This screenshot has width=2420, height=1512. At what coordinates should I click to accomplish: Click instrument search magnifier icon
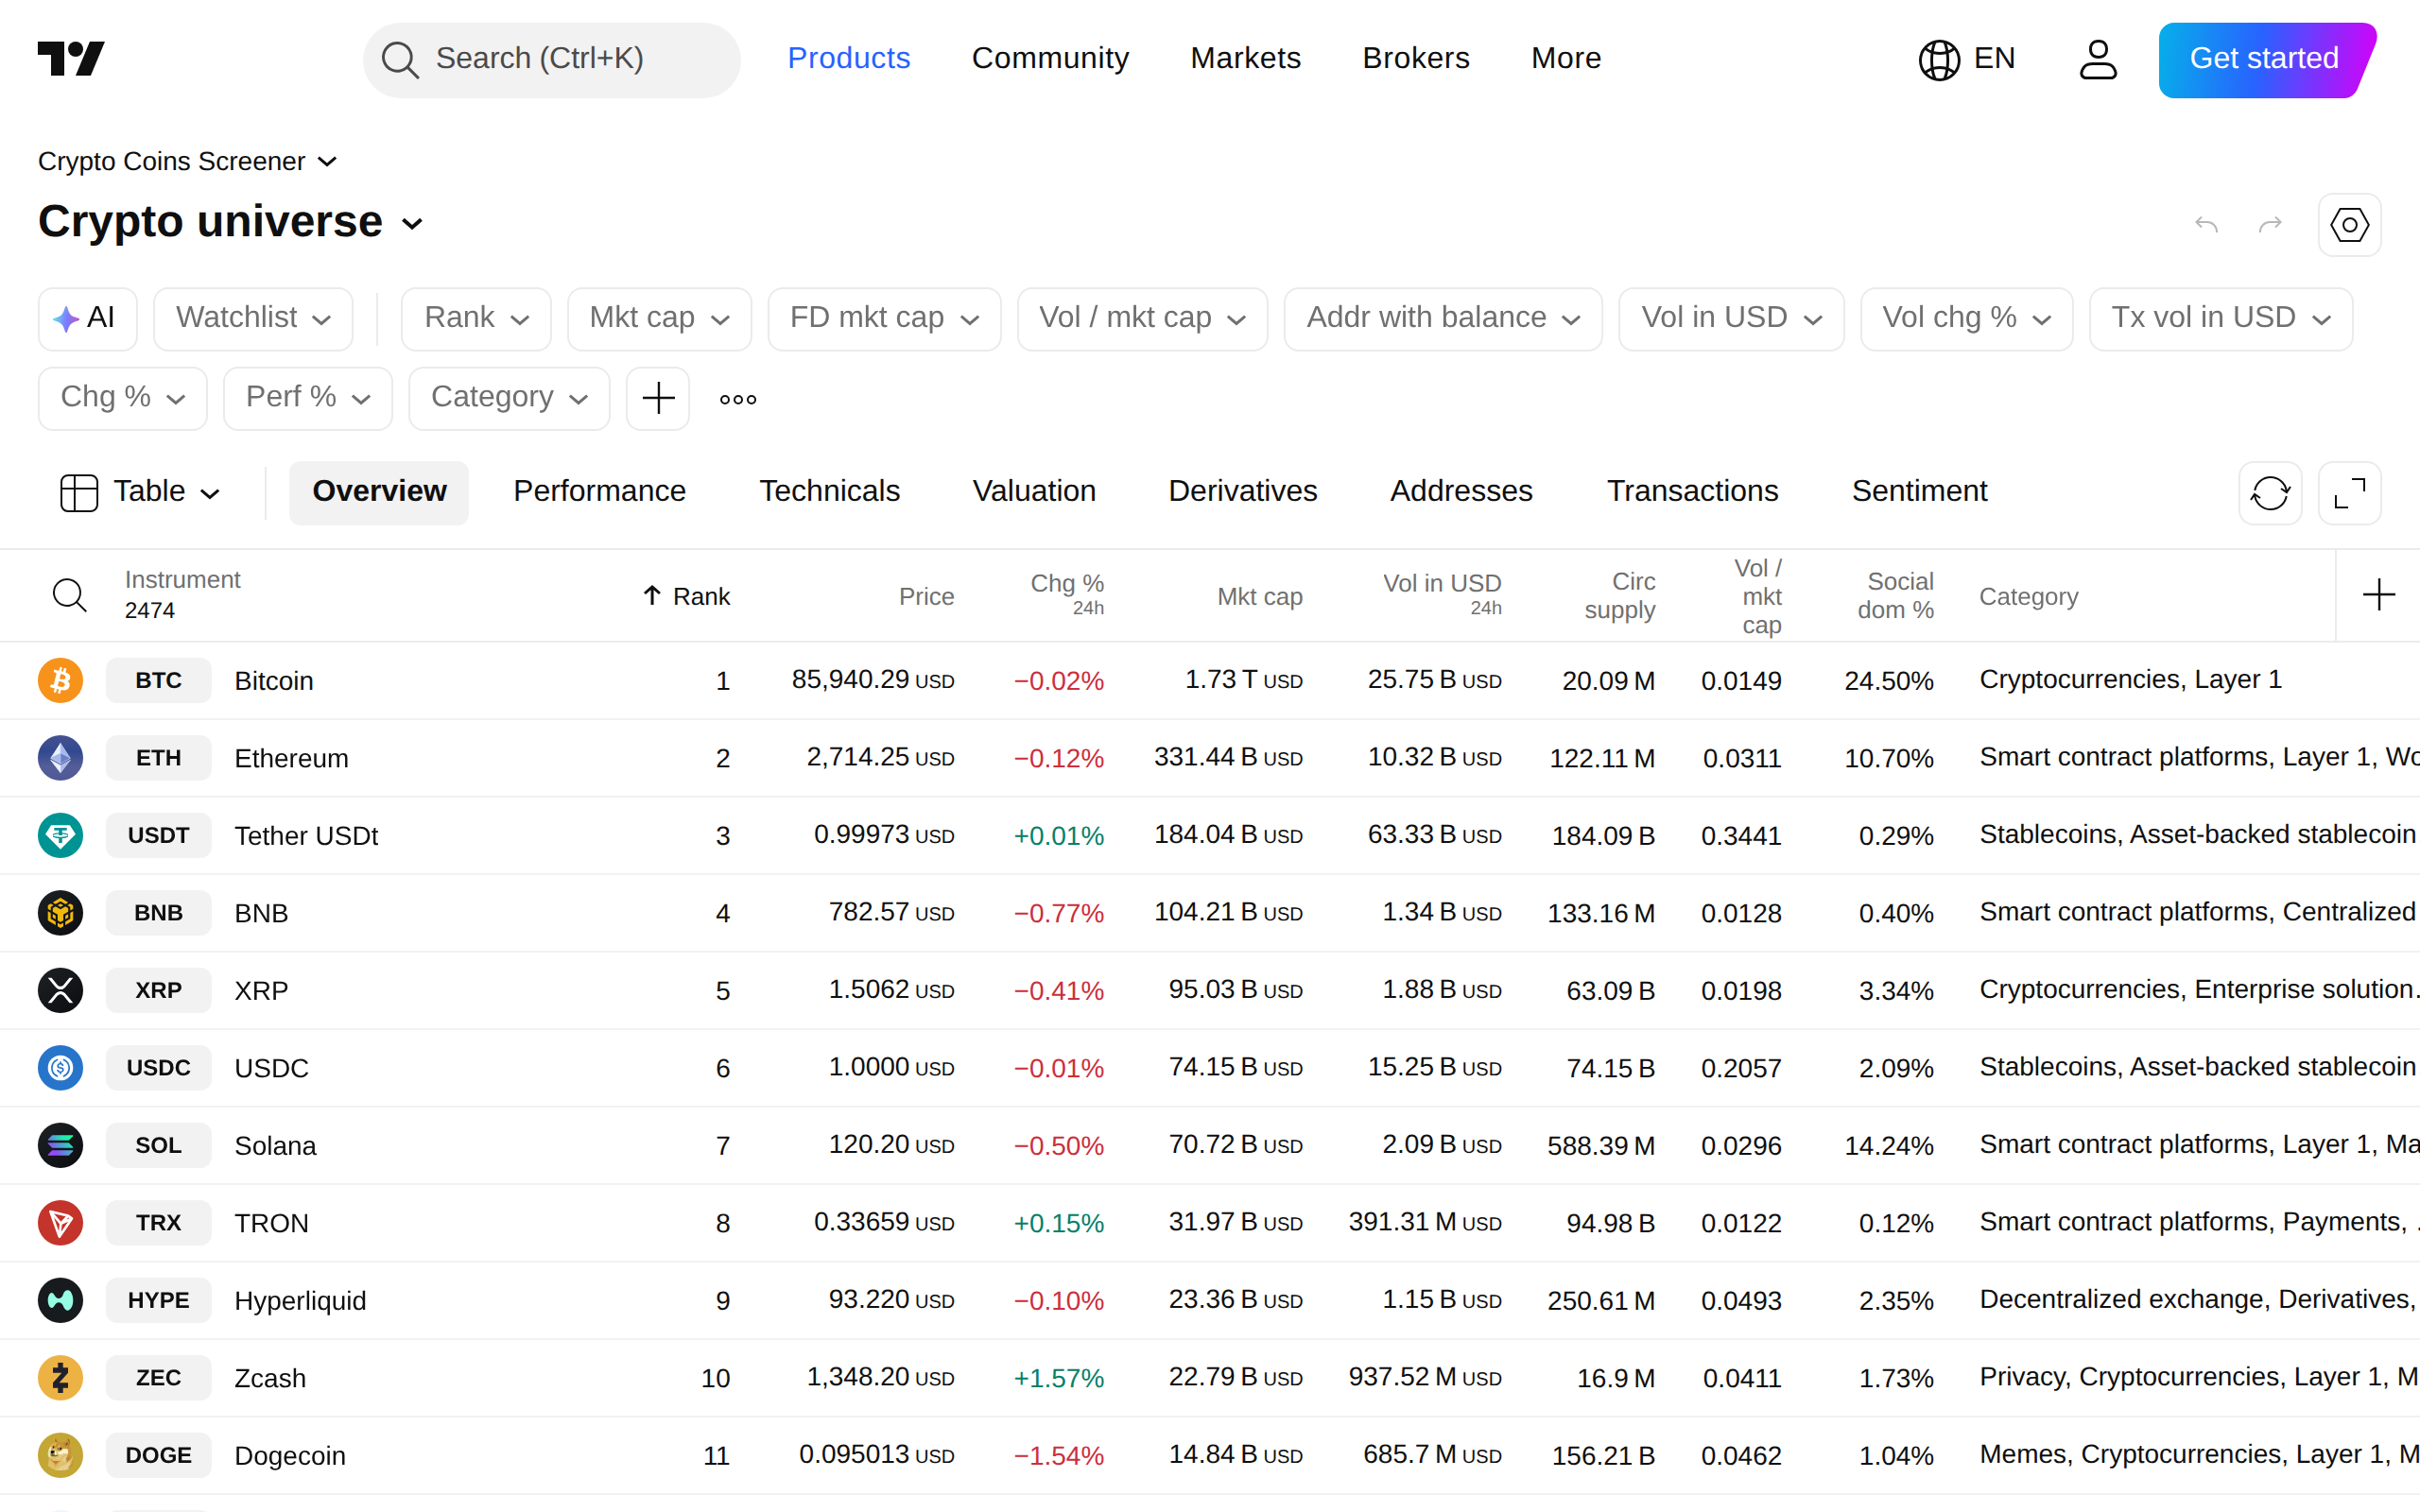click(69, 595)
